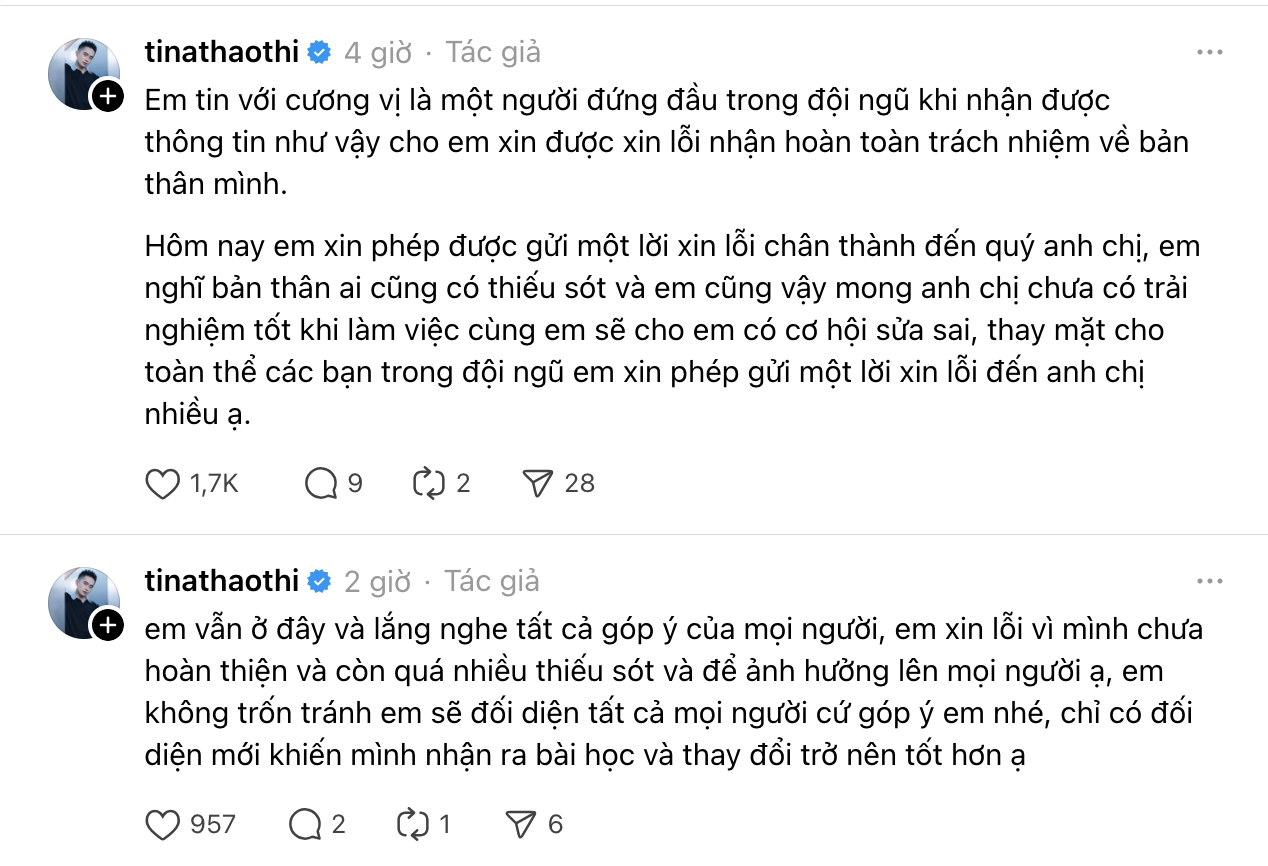Click the "4 giờ" timestamp
This screenshot has width=1268, height=866.
[377, 53]
